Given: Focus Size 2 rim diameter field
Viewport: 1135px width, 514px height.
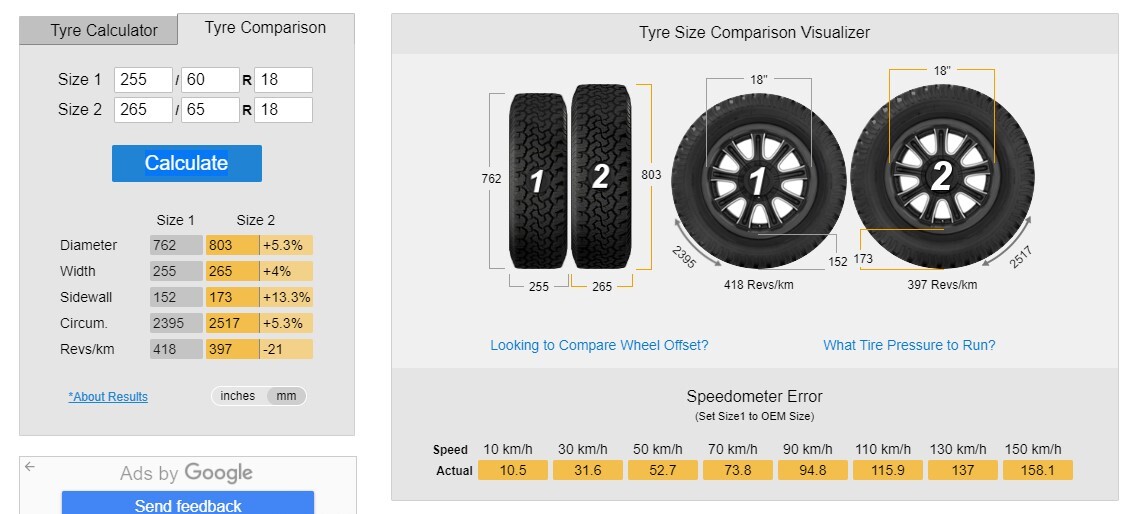Looking at the screenshot, I should coord(284,110).
